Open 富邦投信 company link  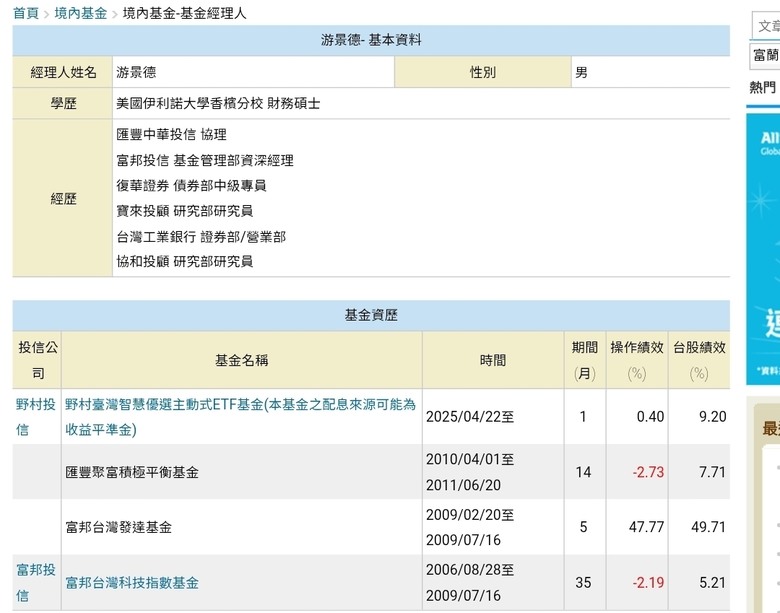35,583
